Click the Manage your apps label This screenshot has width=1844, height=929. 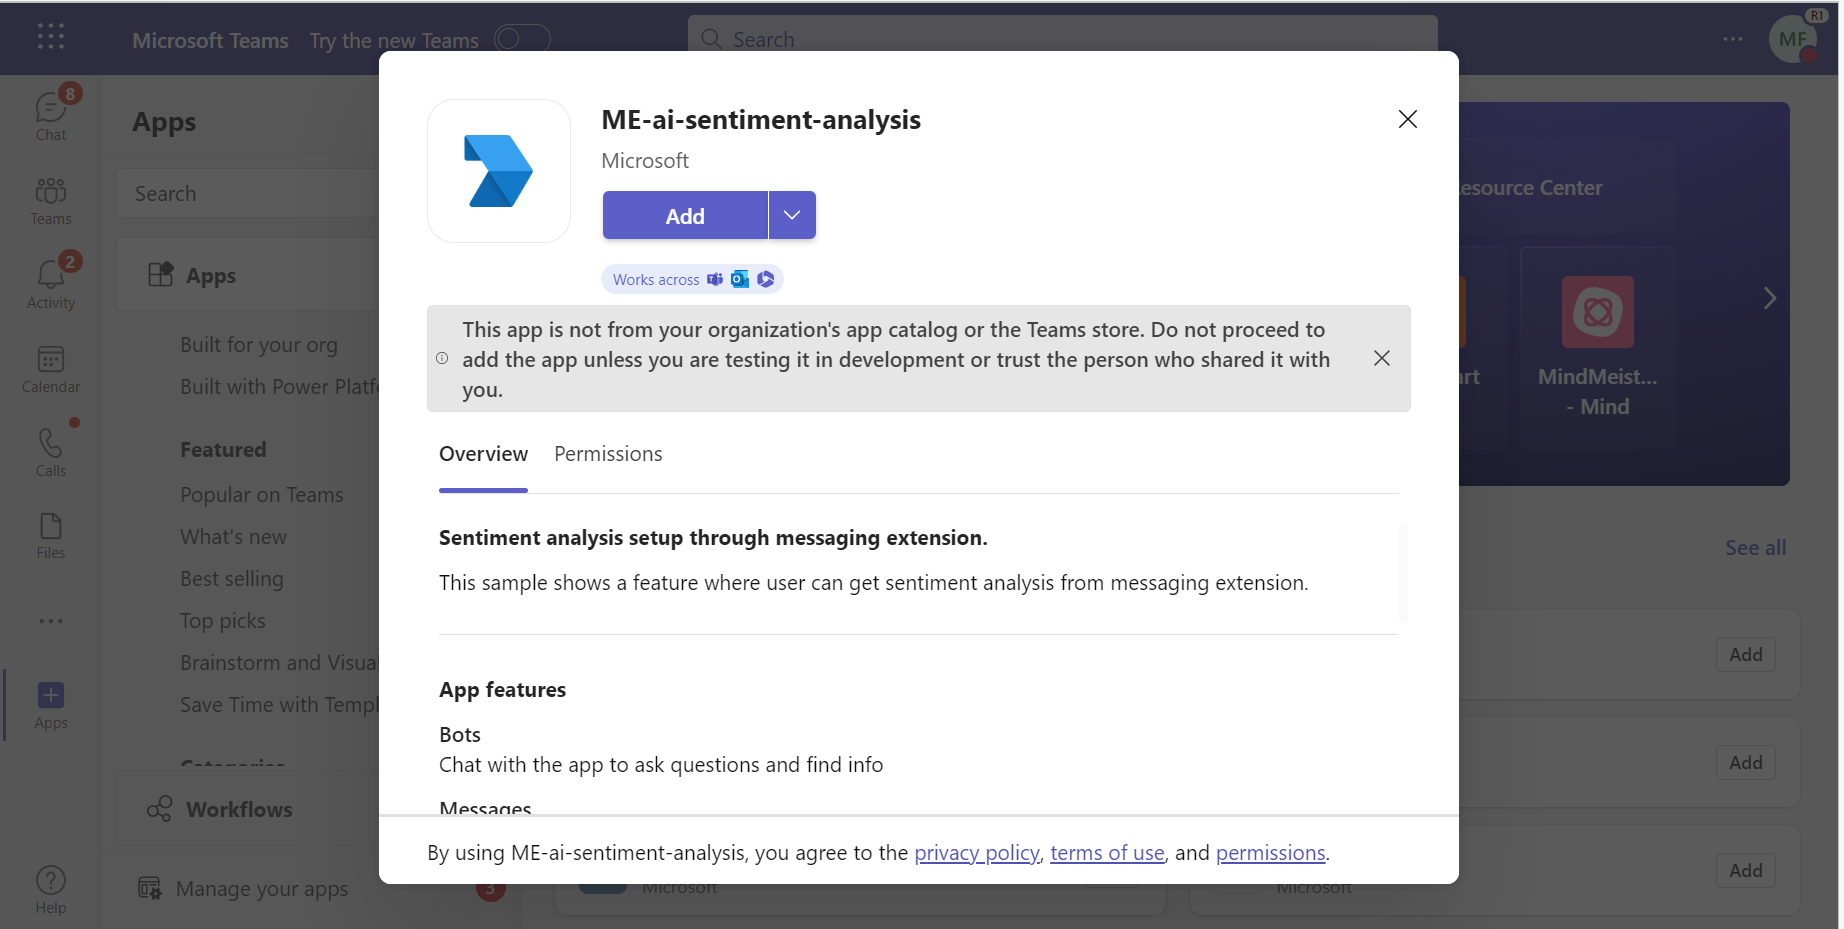[262, 888]
